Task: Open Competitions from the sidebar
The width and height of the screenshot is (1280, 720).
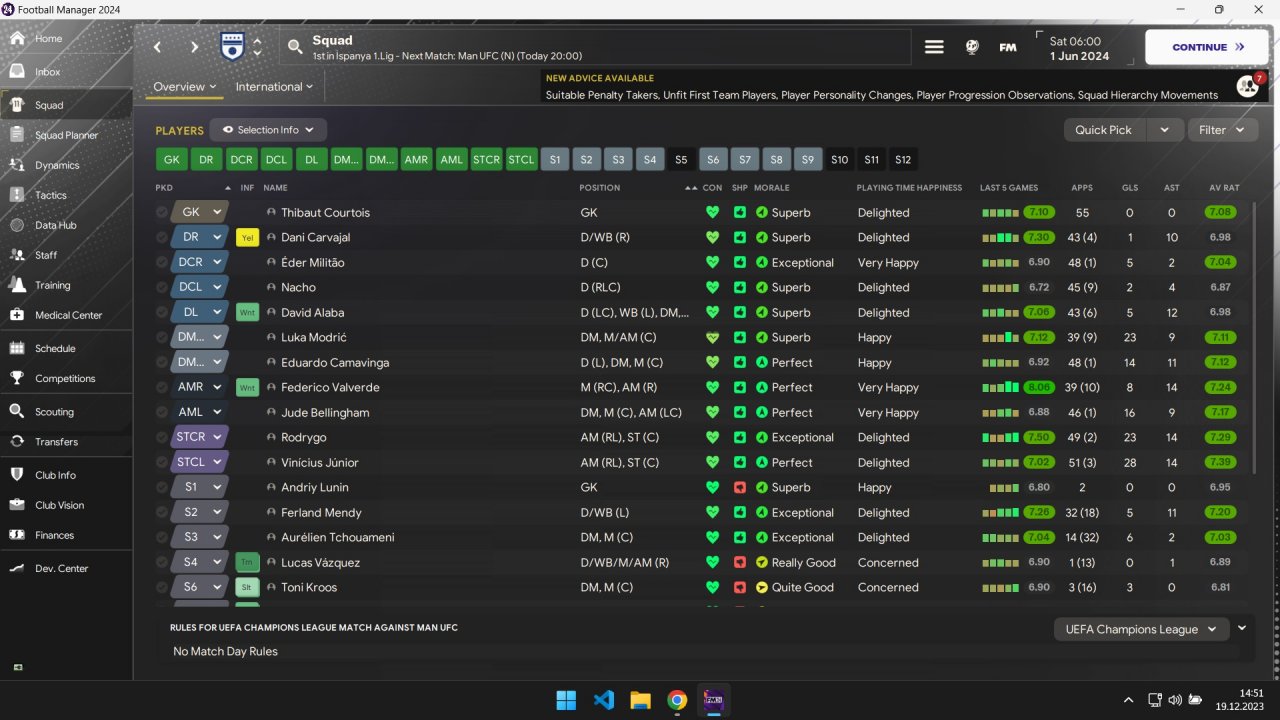Action: click(66, 378)
